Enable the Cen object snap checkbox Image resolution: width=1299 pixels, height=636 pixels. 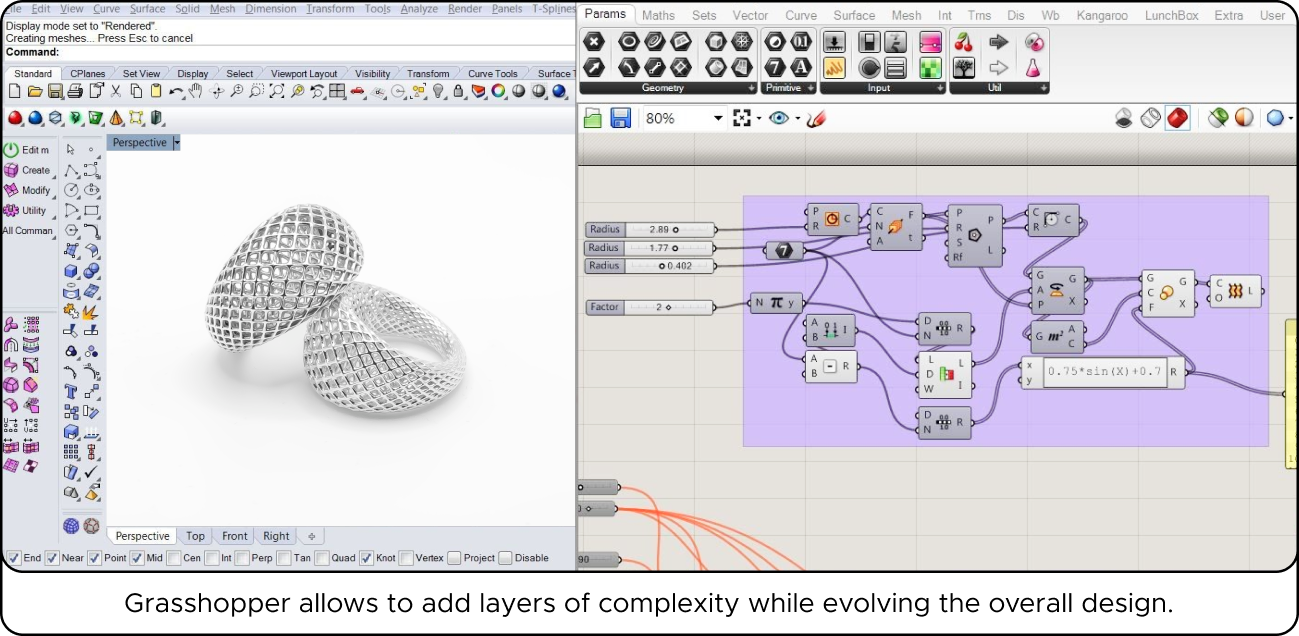(174, 558)
